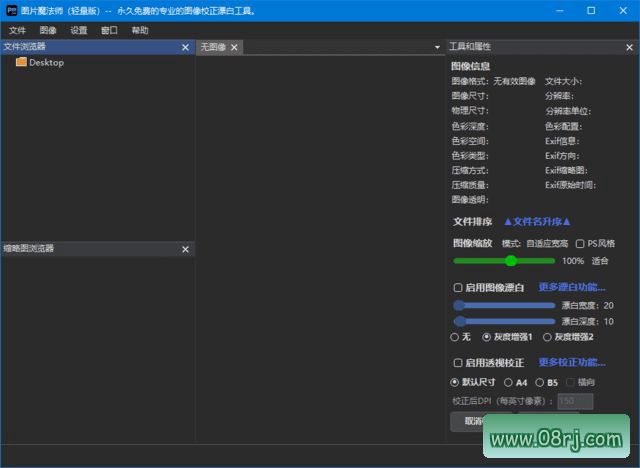This screenshot has height=468, width=640.
Task: Adjust the 漂白宽度 slider
Action: [x=504, y=305]
